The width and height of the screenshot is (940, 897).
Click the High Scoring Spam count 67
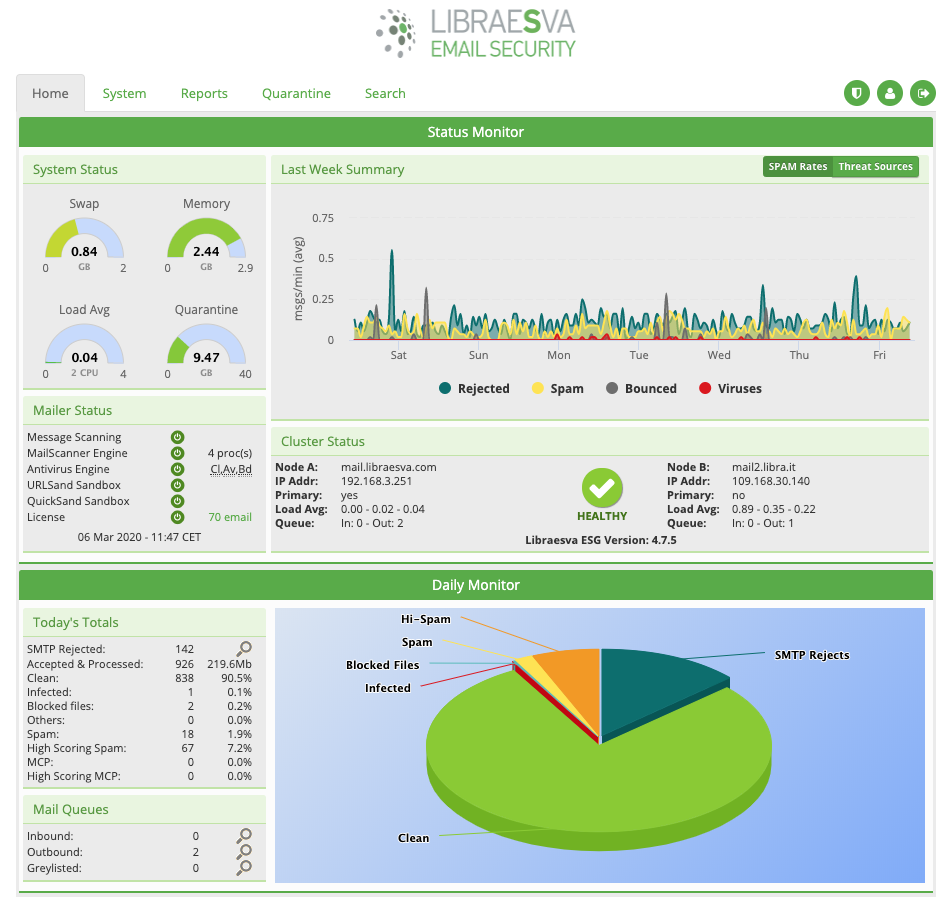tap(188, 748)
